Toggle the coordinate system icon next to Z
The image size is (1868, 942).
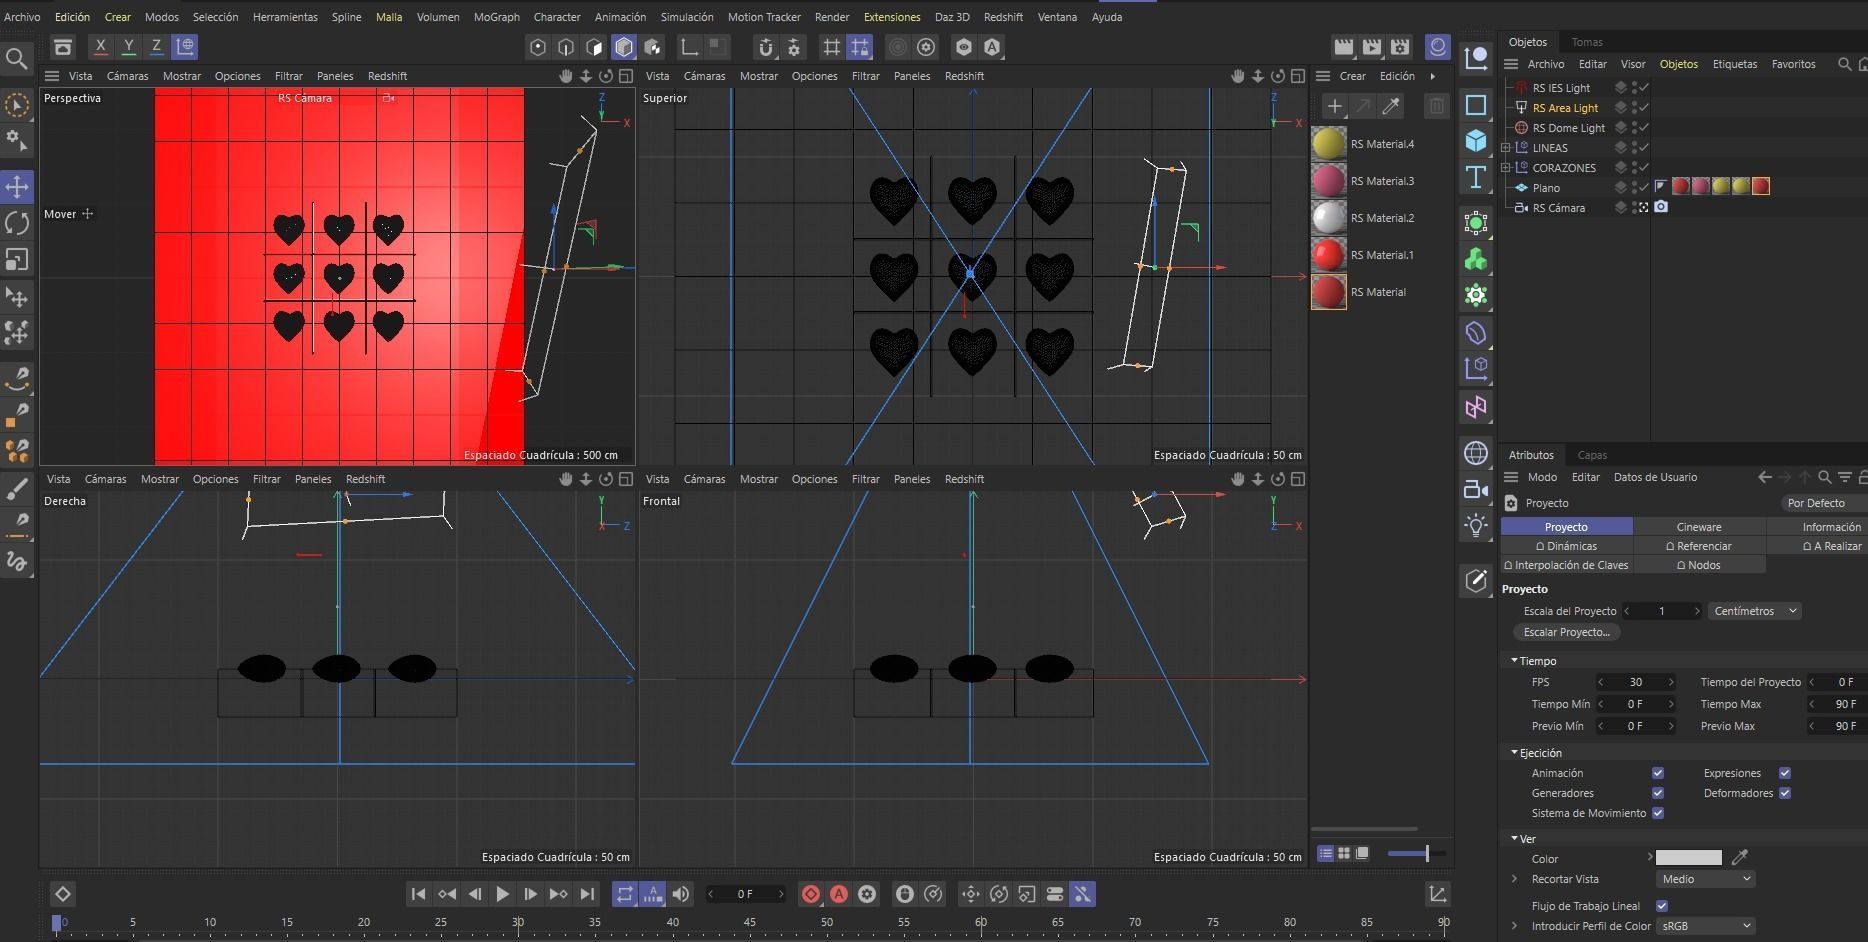point(185,47)
